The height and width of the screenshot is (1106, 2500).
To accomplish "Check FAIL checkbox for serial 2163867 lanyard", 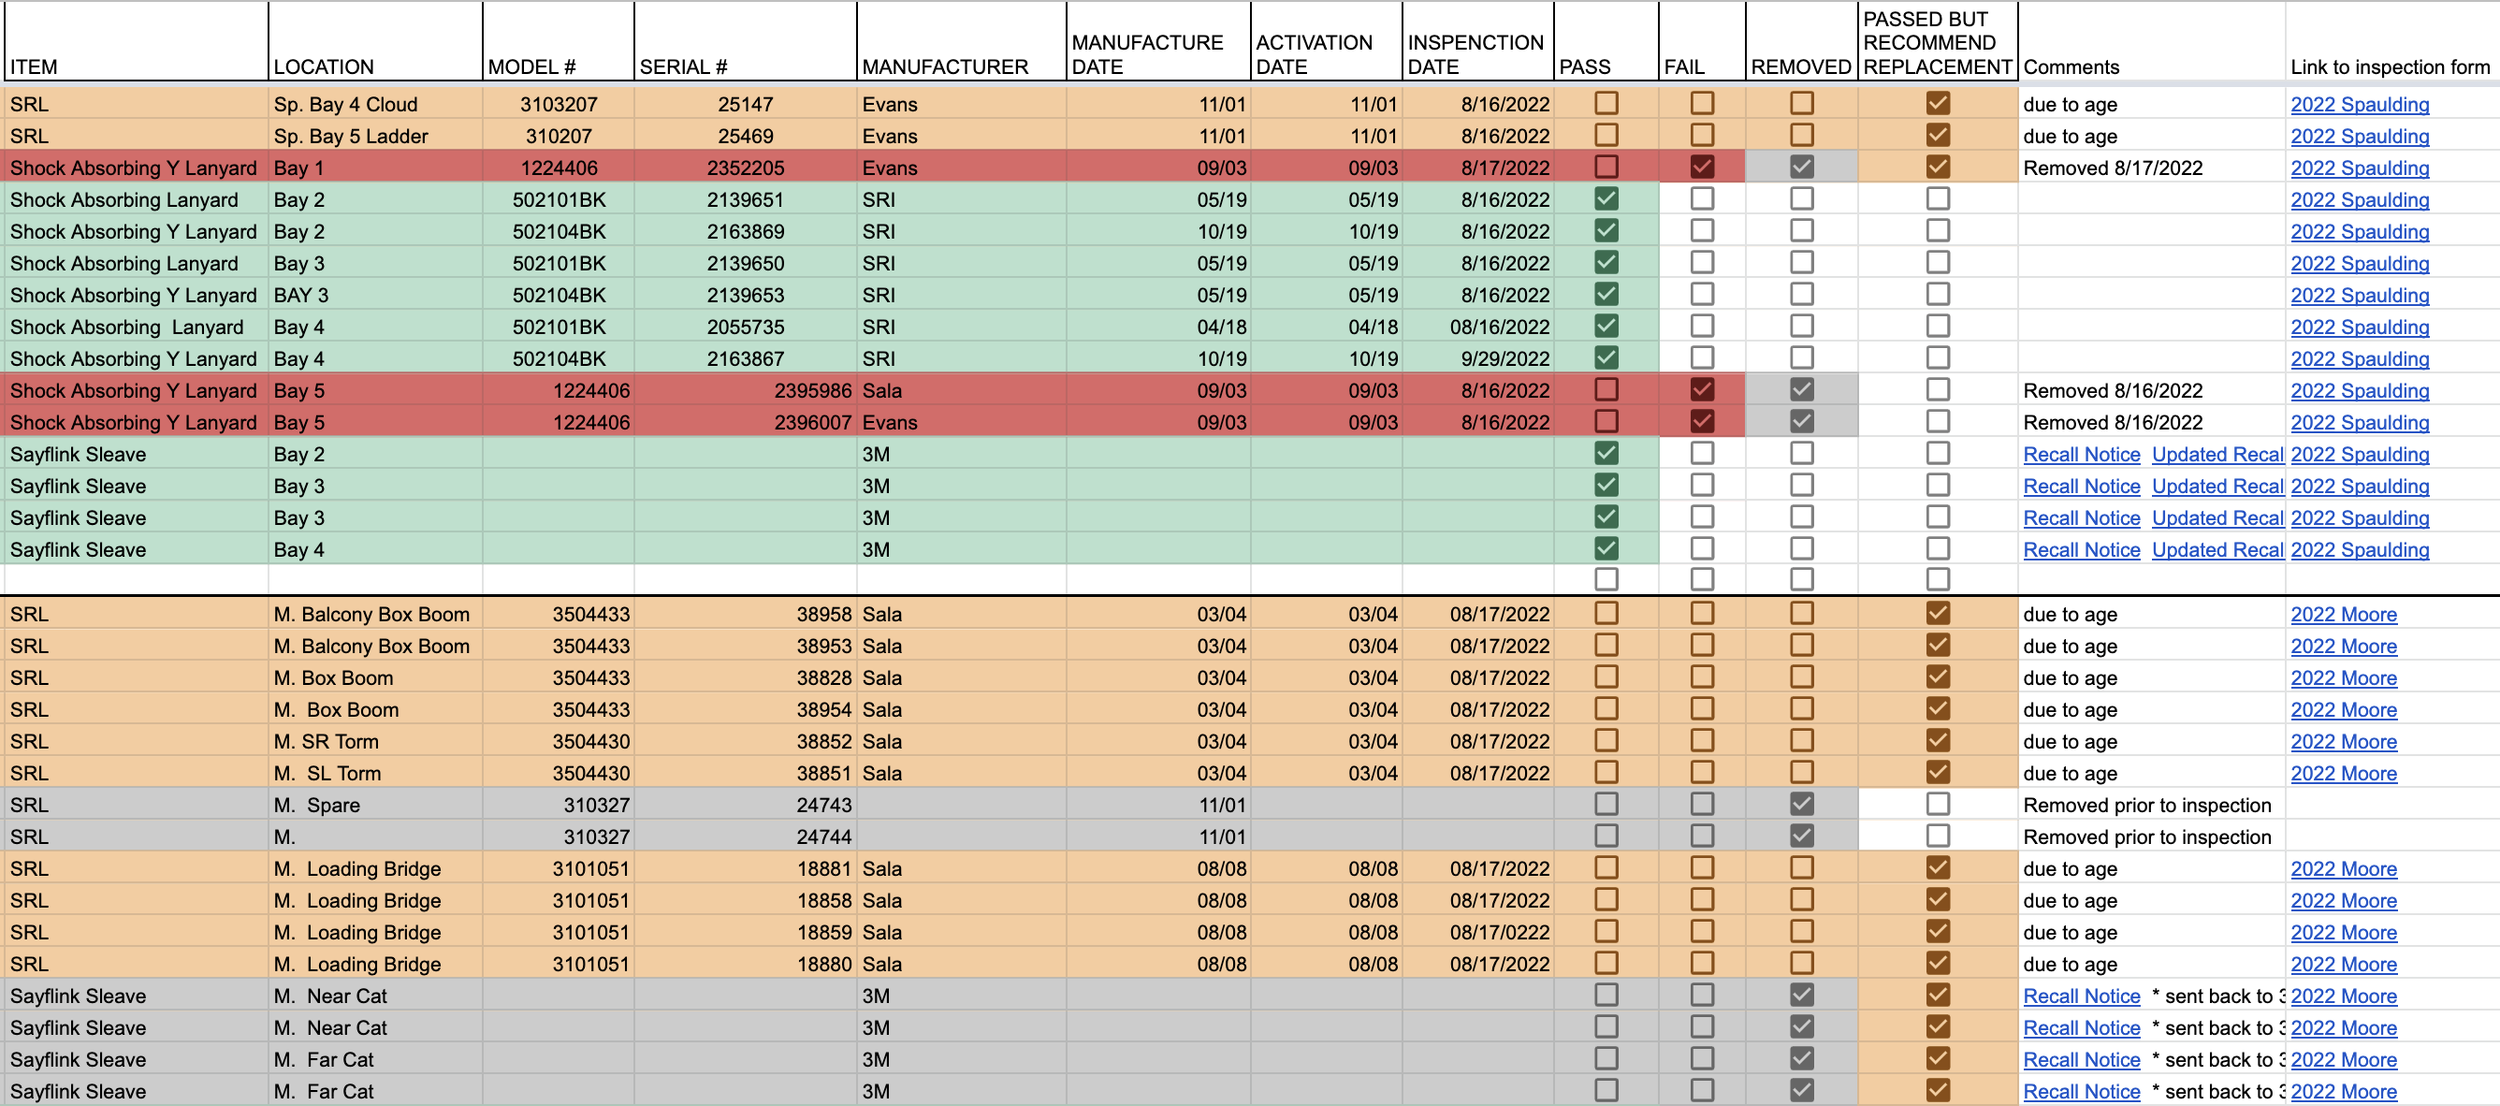I will (1702, 358).
